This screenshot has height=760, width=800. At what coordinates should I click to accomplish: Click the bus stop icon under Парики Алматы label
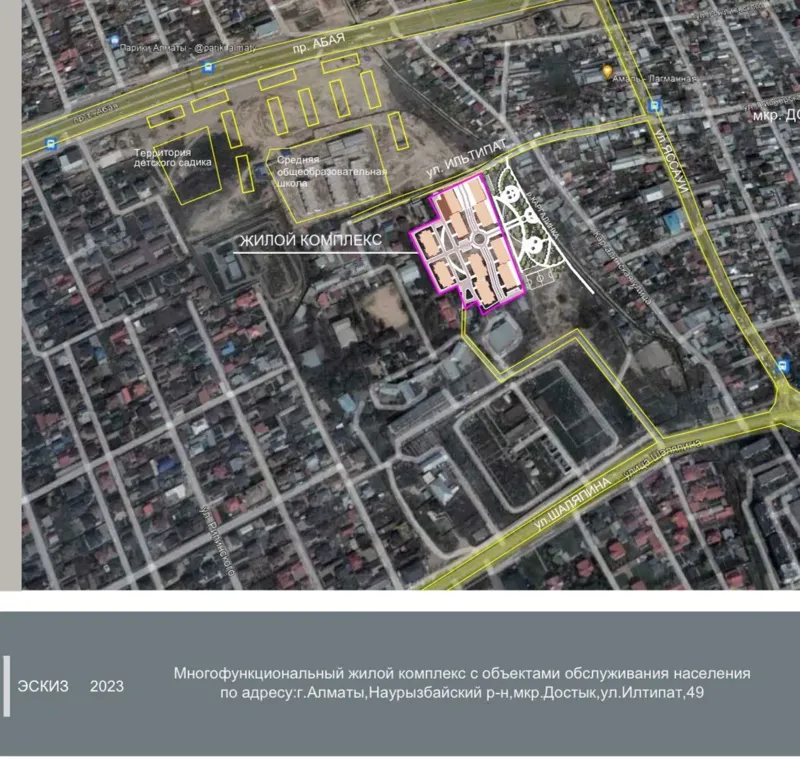click(207, 68)
